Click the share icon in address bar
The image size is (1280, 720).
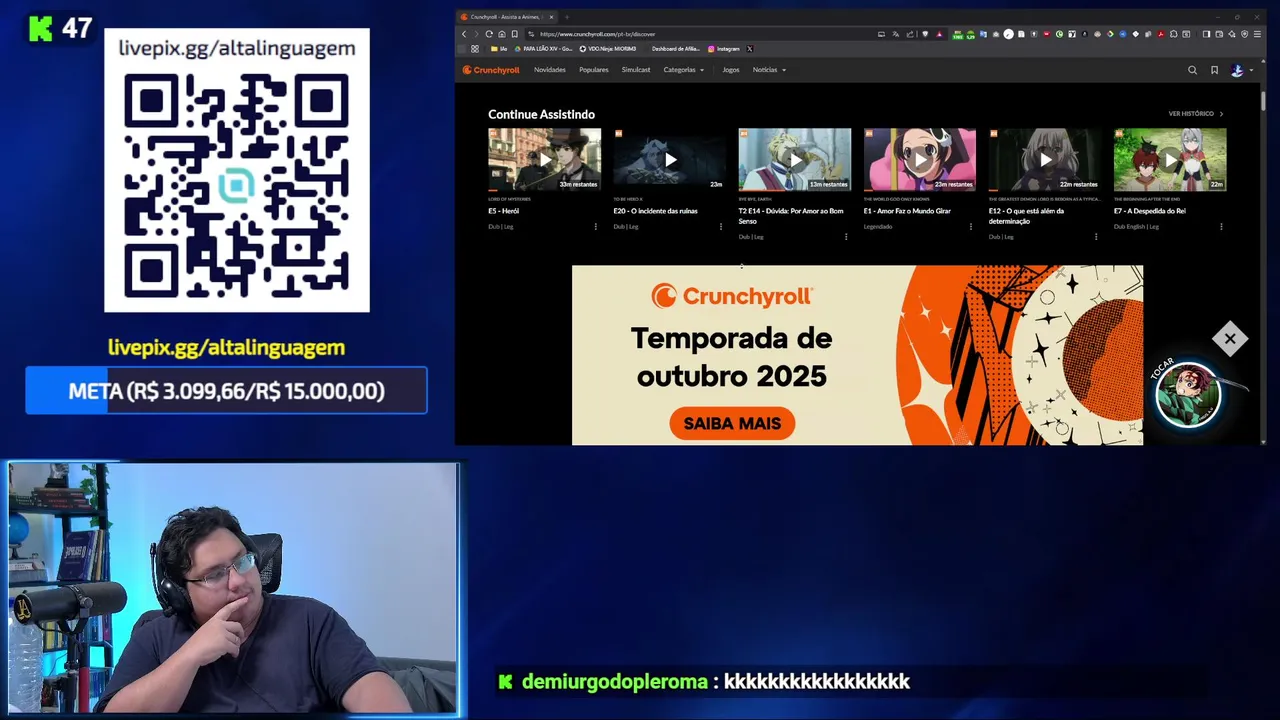[909, 34]
